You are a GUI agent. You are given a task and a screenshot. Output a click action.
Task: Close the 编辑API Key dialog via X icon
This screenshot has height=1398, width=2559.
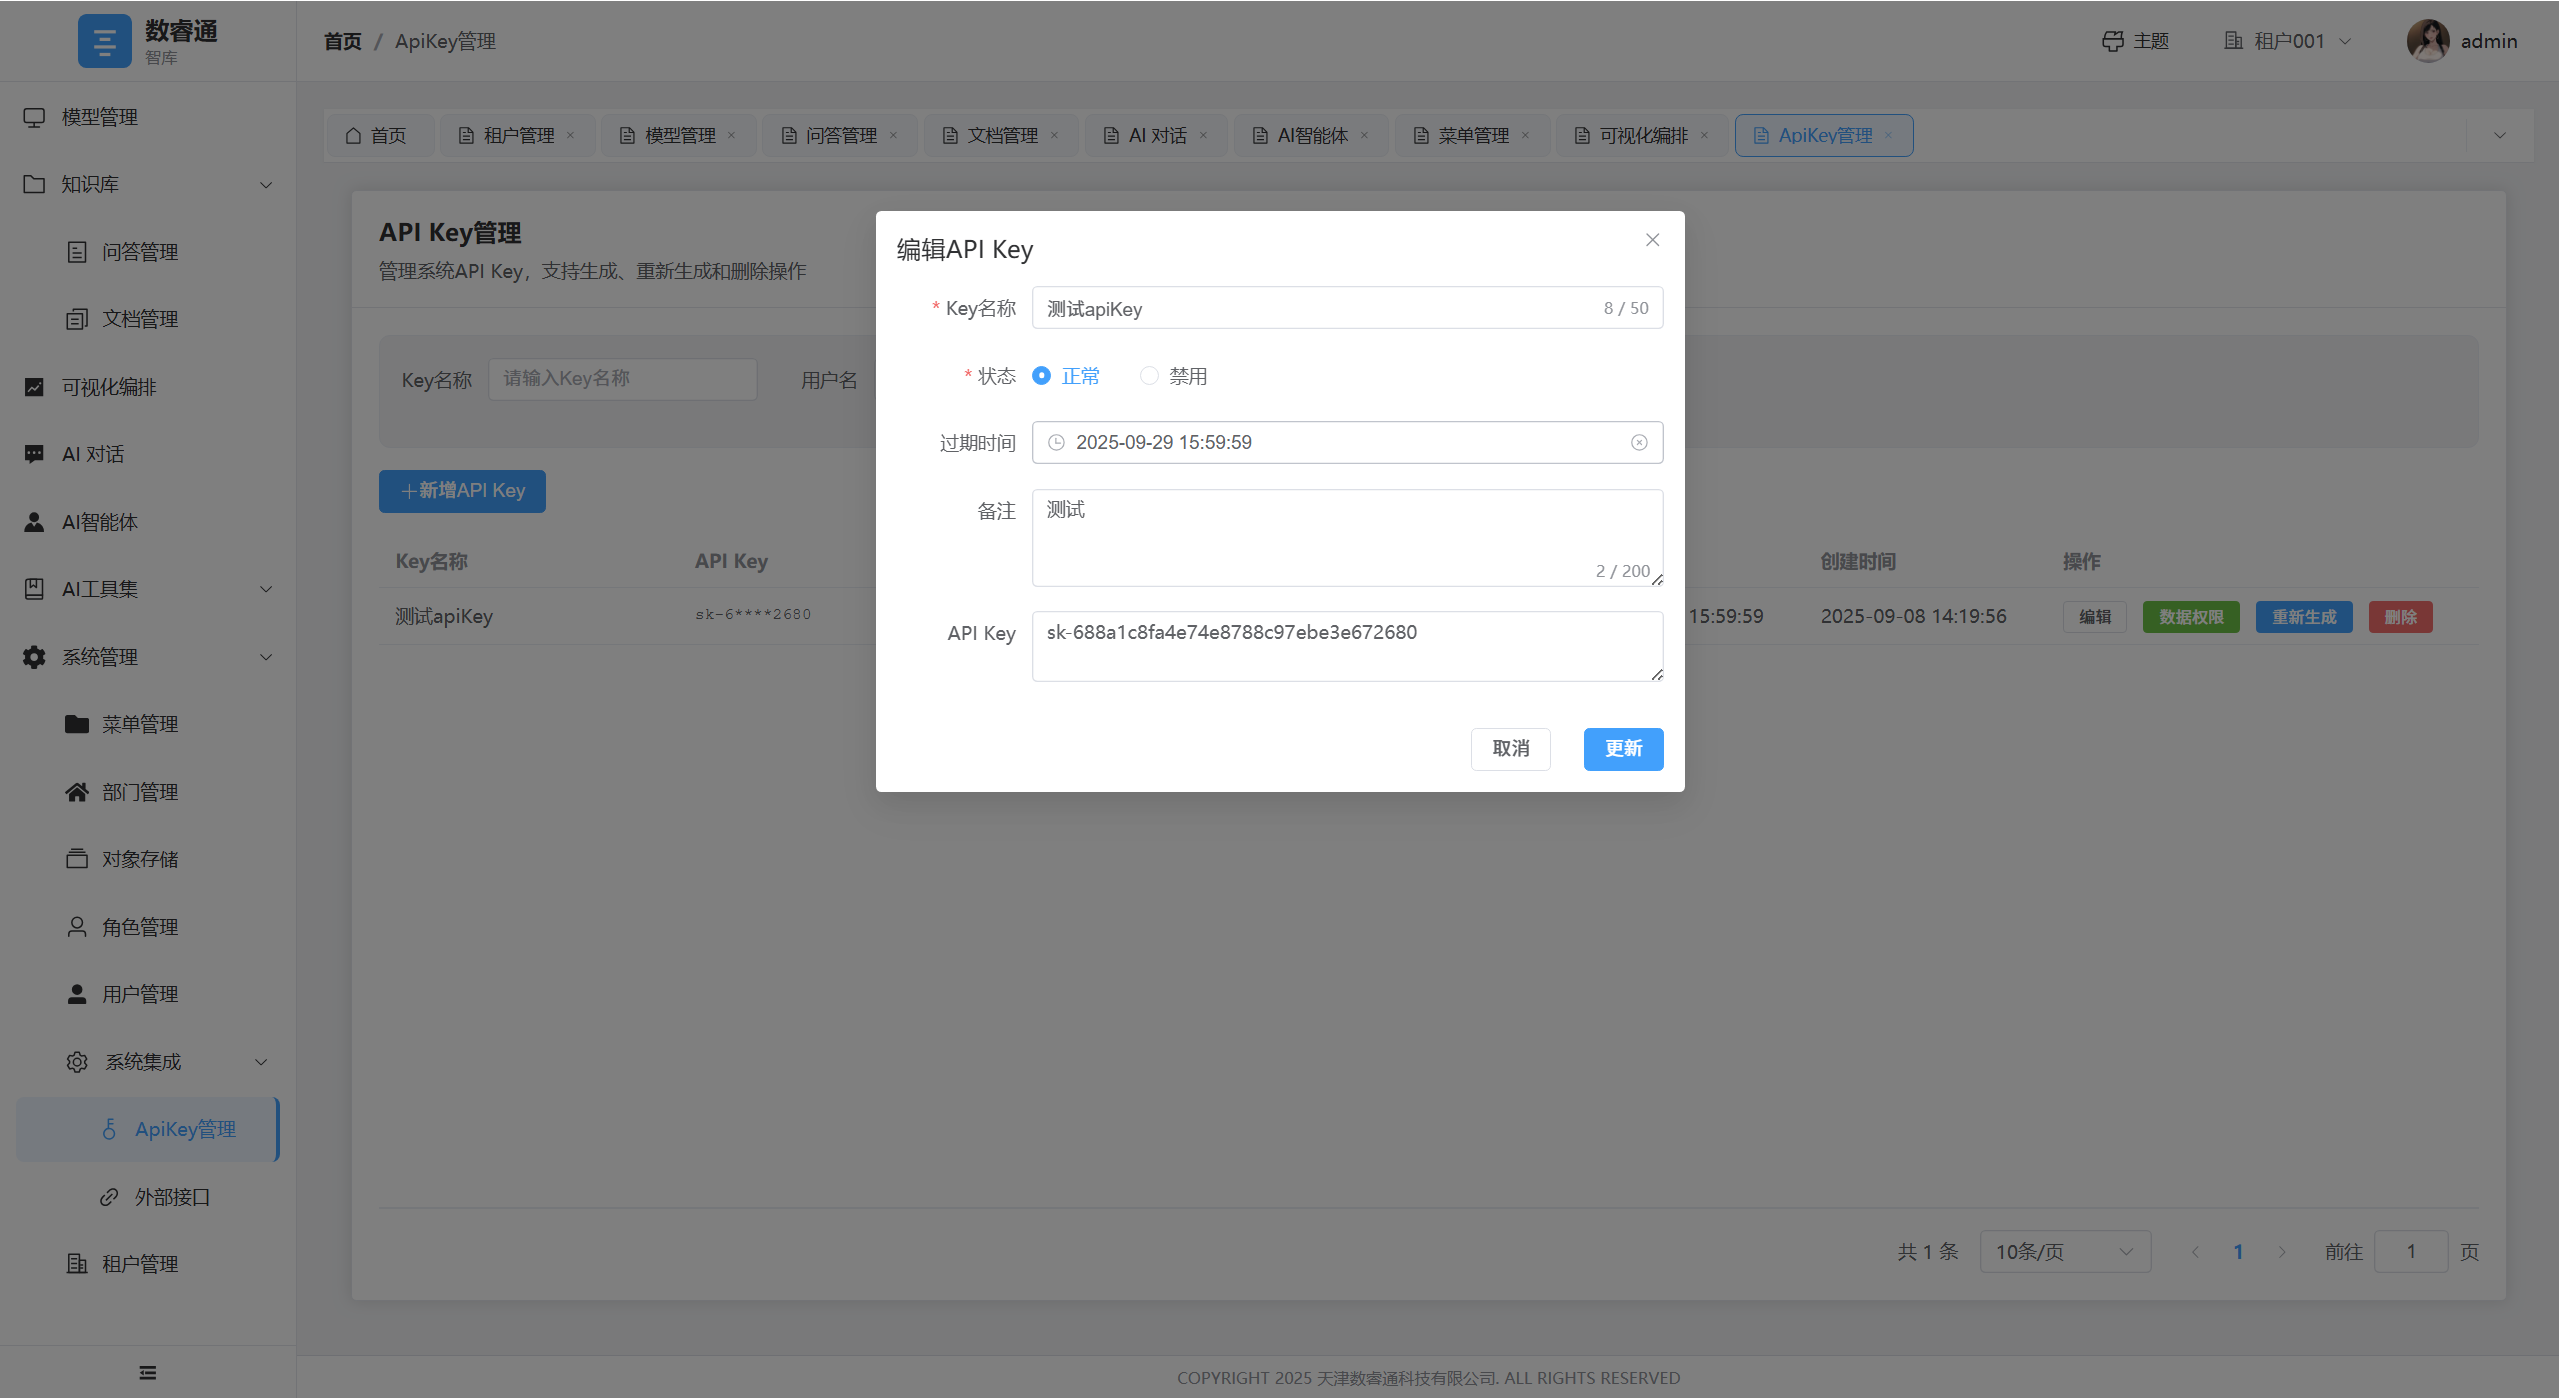[1652, 240]
